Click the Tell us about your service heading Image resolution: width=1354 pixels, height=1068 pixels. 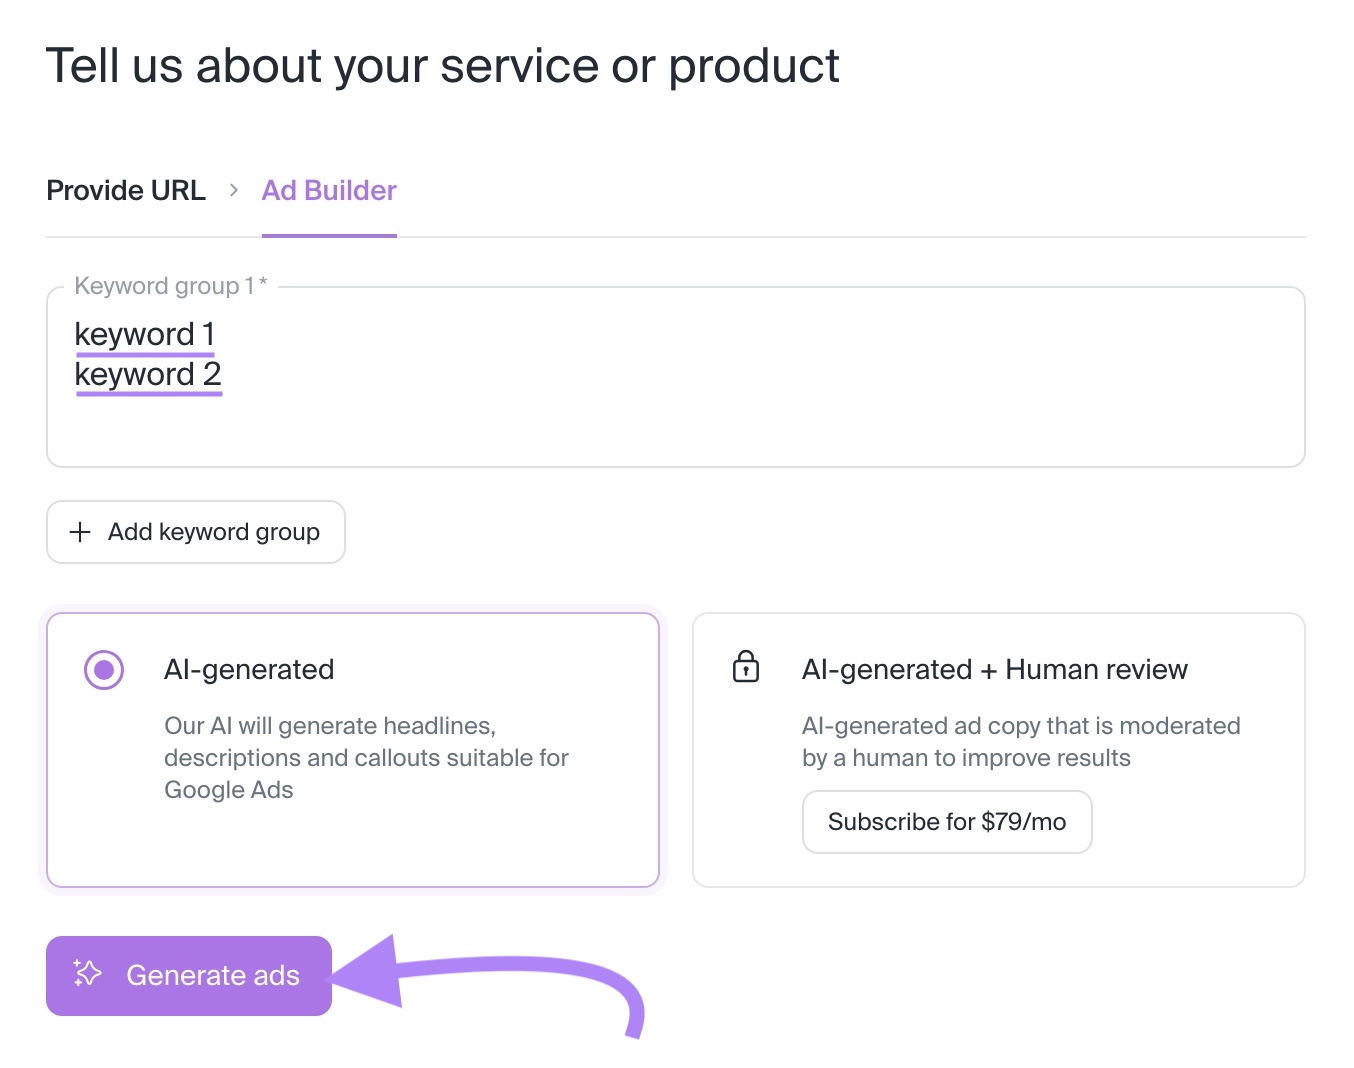pos(443,65)
